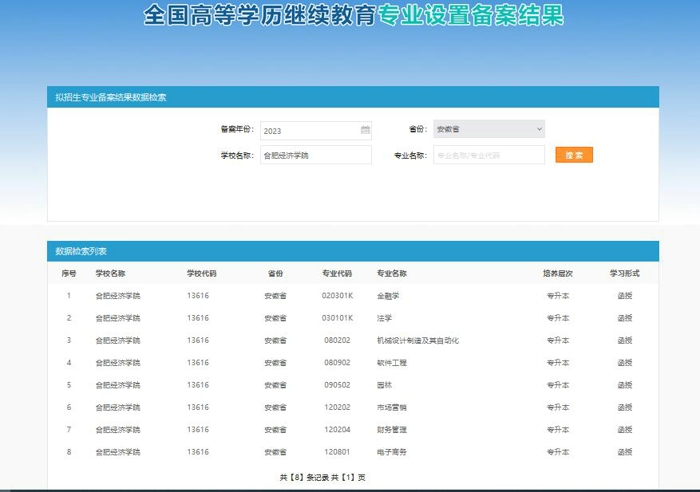The image size is (700, 492).
Task: Select the 专业名称 column header
Action: (x=392, y=273)
